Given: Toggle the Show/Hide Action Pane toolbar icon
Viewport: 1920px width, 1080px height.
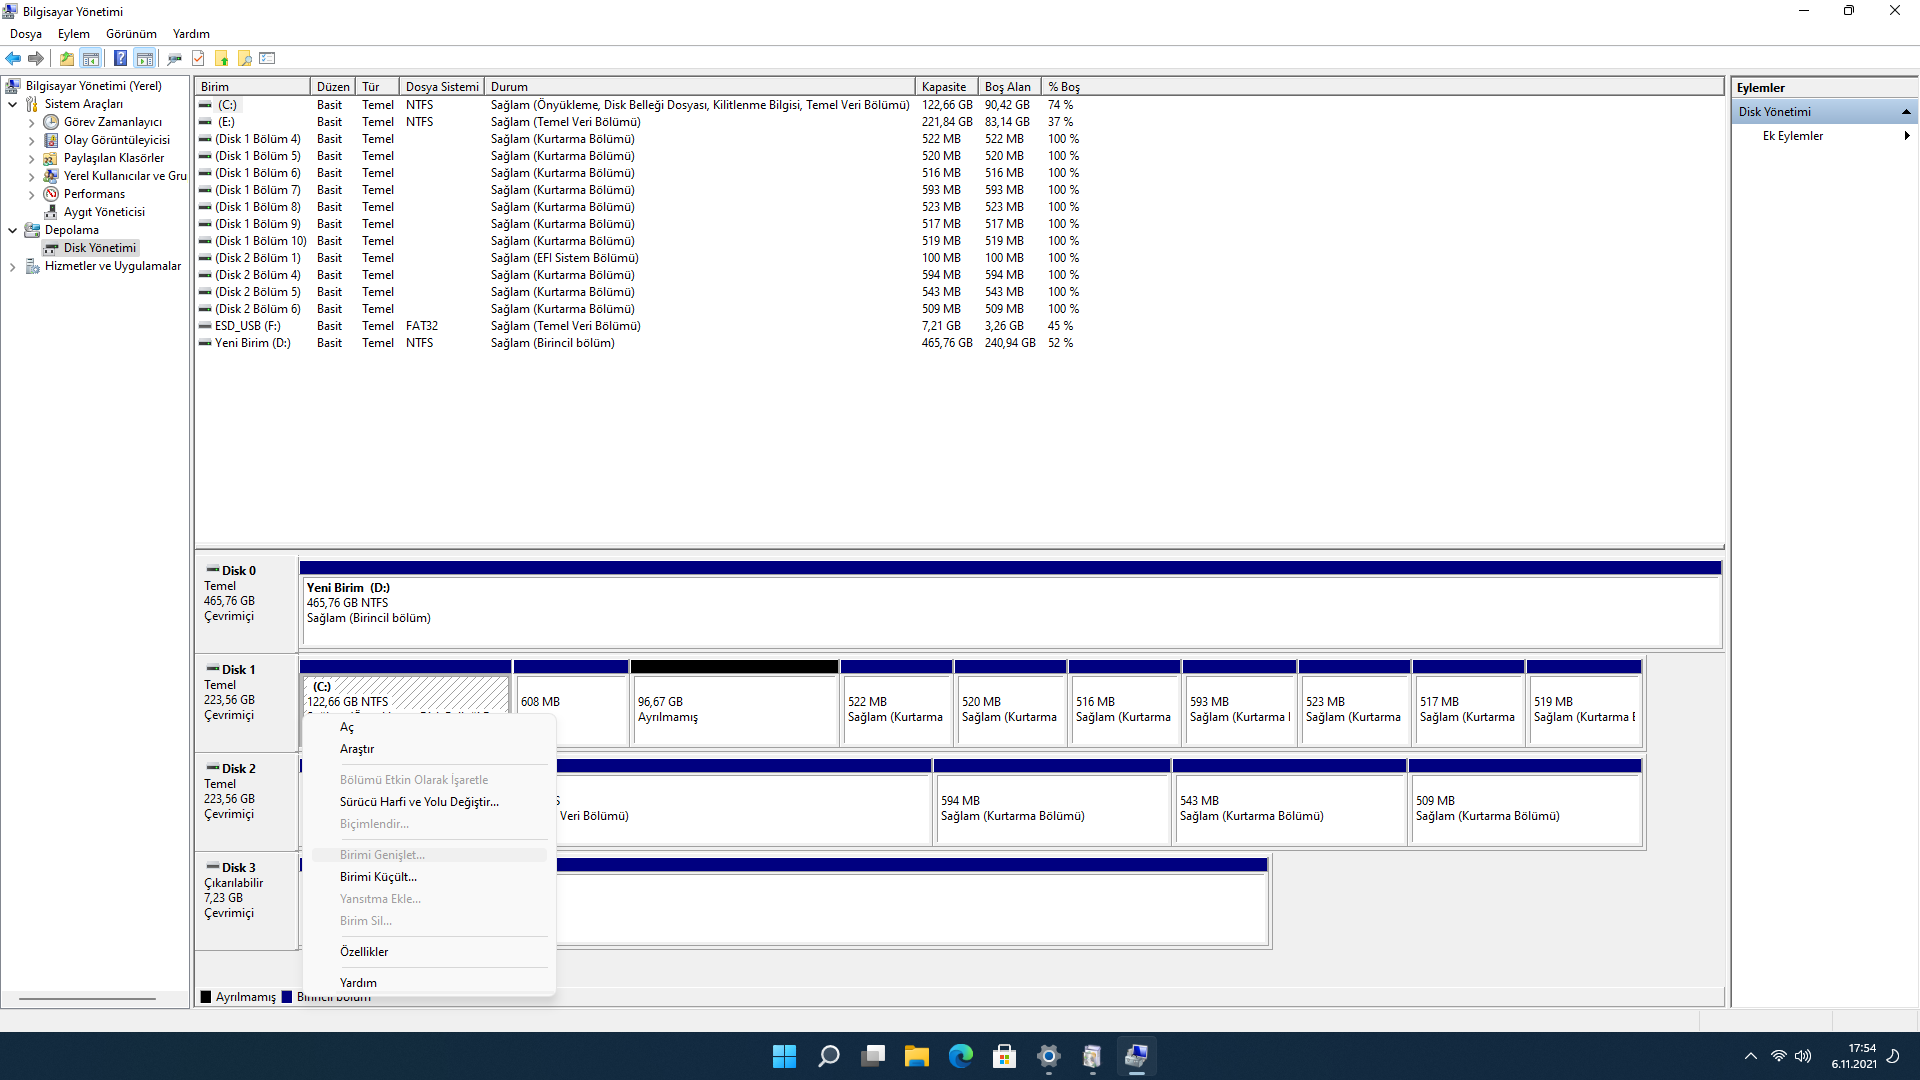Looking at the screenshot, I should (145, 58).
